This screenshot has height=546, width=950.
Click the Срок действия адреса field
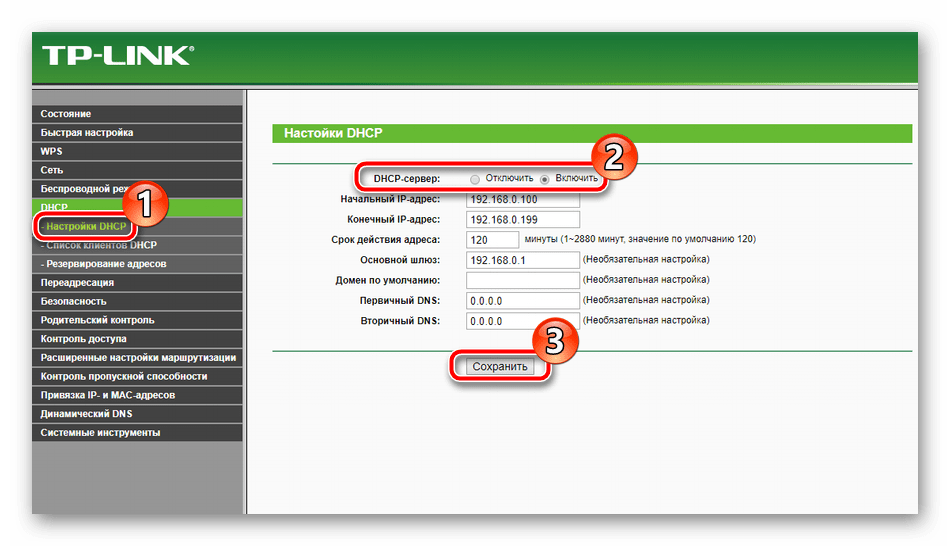[x=493, y=240]
